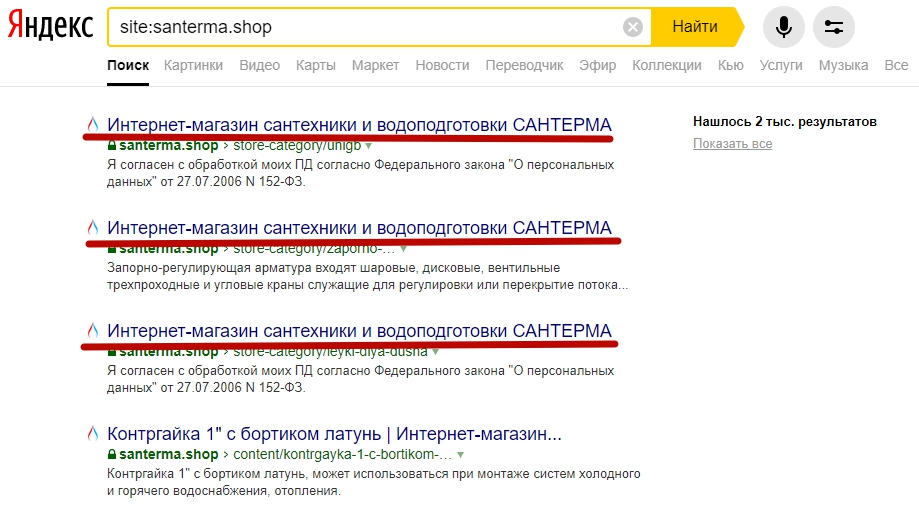The height and width of the screenshot is (513, 919).
Task: Switch to the Музыка tab
Action: click(843, 65)
